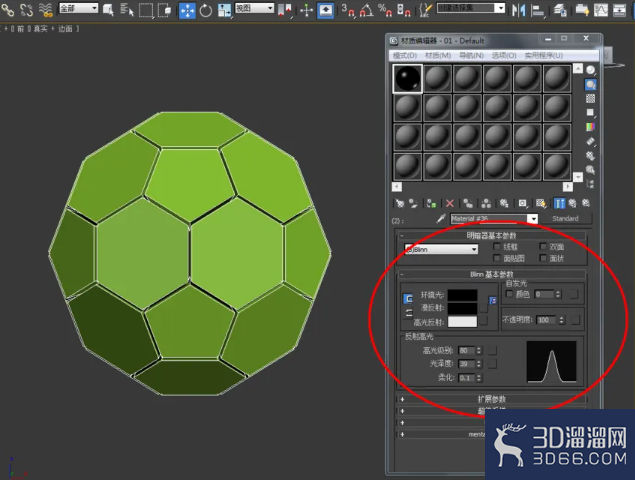Click the 高光反射 specular color swatch
Image resolution: width=635 pixels, height=480 pixels.
coord(462,322)
